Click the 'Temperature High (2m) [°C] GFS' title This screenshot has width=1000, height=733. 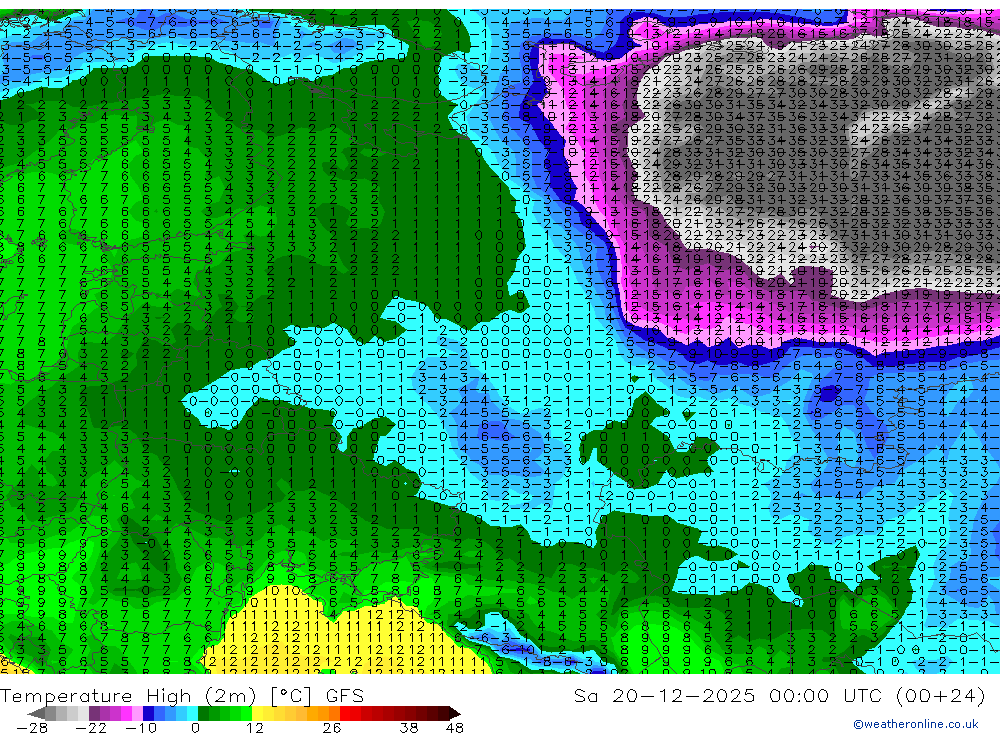coord(182,695)
